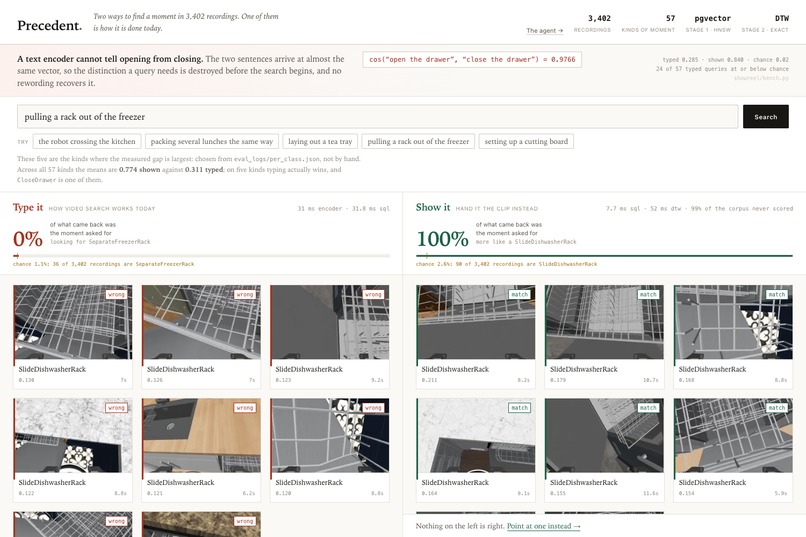Click "HAND IT THE CLIP INSTEAD" subtitle

point(497,209)
